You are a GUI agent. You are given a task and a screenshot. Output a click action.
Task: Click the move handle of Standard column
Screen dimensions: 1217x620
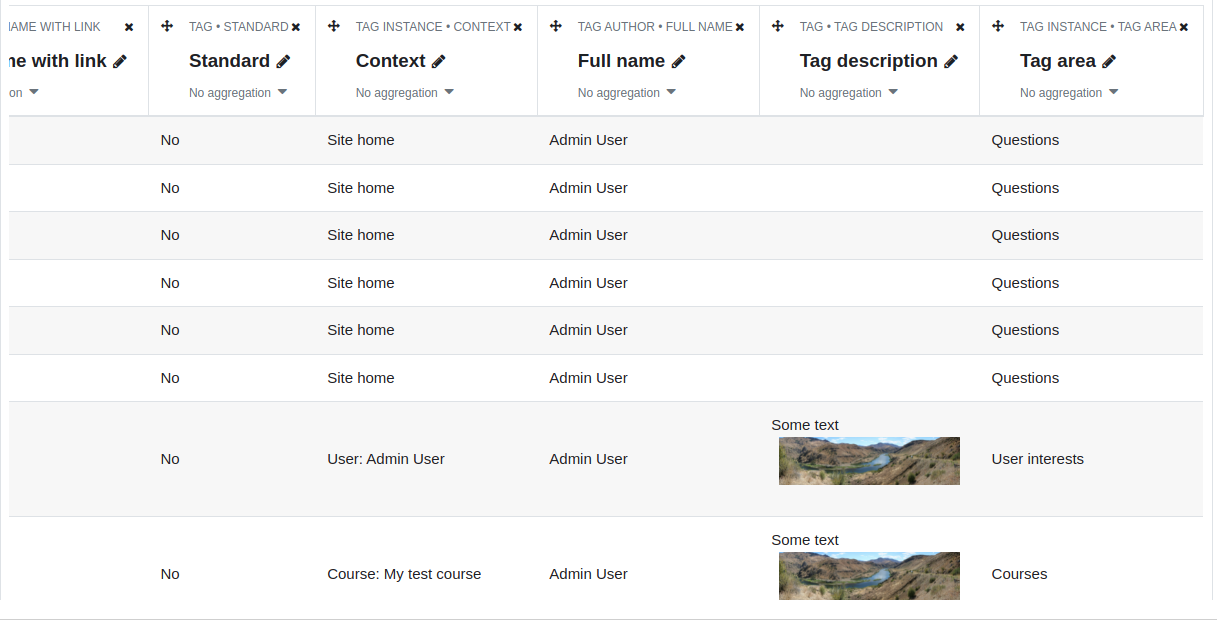pyautogui.click(x=167, y=26)
